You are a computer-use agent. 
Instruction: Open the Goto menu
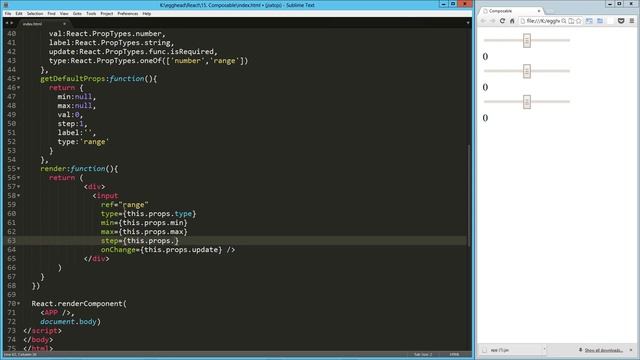click(x=77, y=13)
